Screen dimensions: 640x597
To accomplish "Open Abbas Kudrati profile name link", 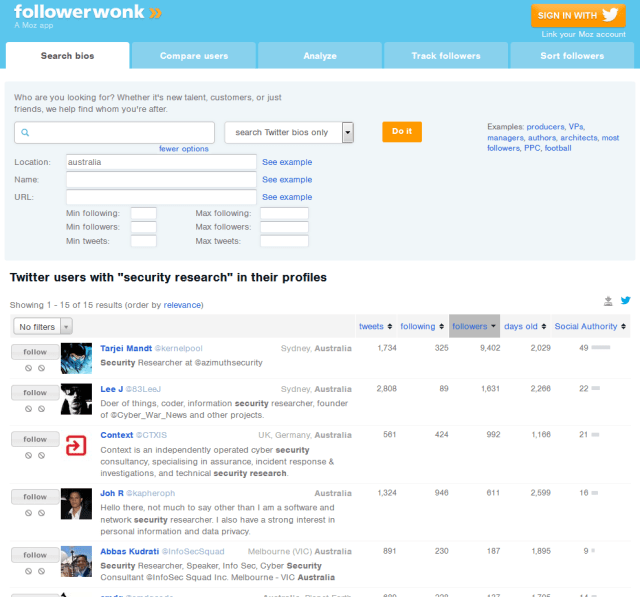I will pos(130,551).
